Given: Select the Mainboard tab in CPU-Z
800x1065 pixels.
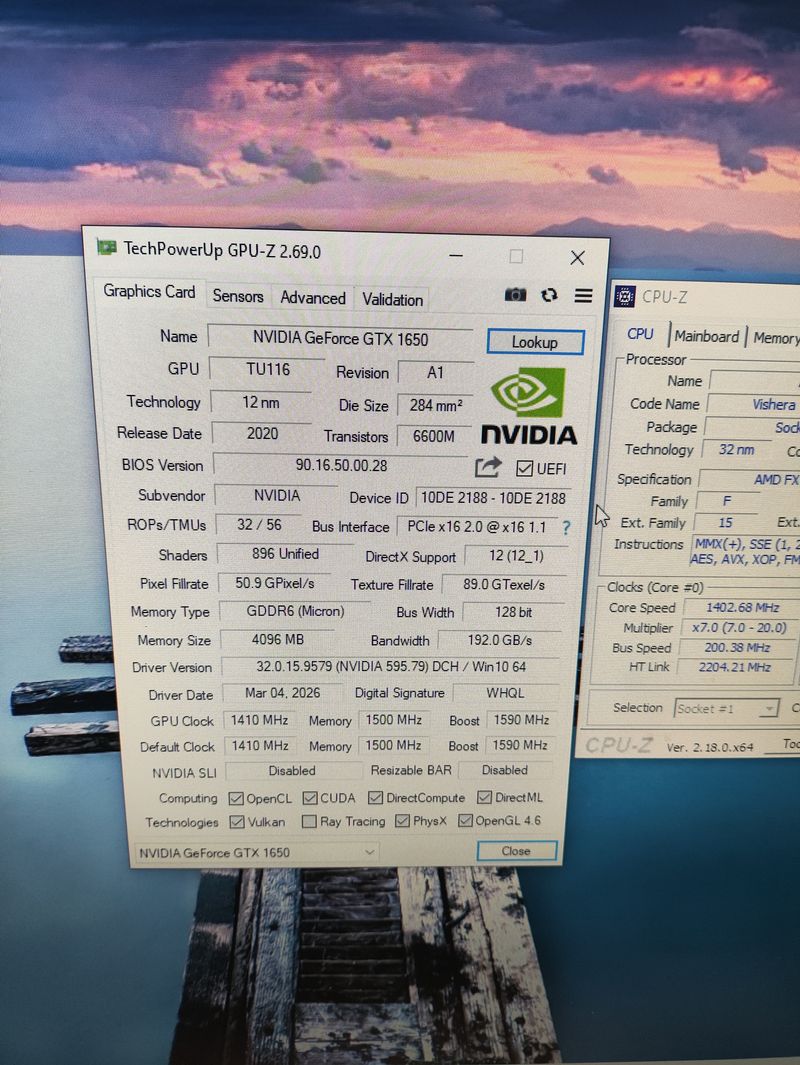Looking at the screenshot, I should tap(706, 336).
